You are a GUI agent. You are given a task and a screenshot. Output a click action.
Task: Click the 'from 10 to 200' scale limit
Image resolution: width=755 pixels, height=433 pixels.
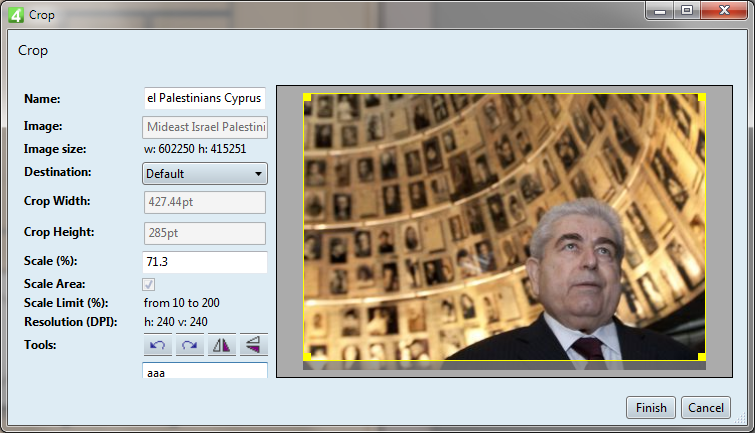click(182, 303)
